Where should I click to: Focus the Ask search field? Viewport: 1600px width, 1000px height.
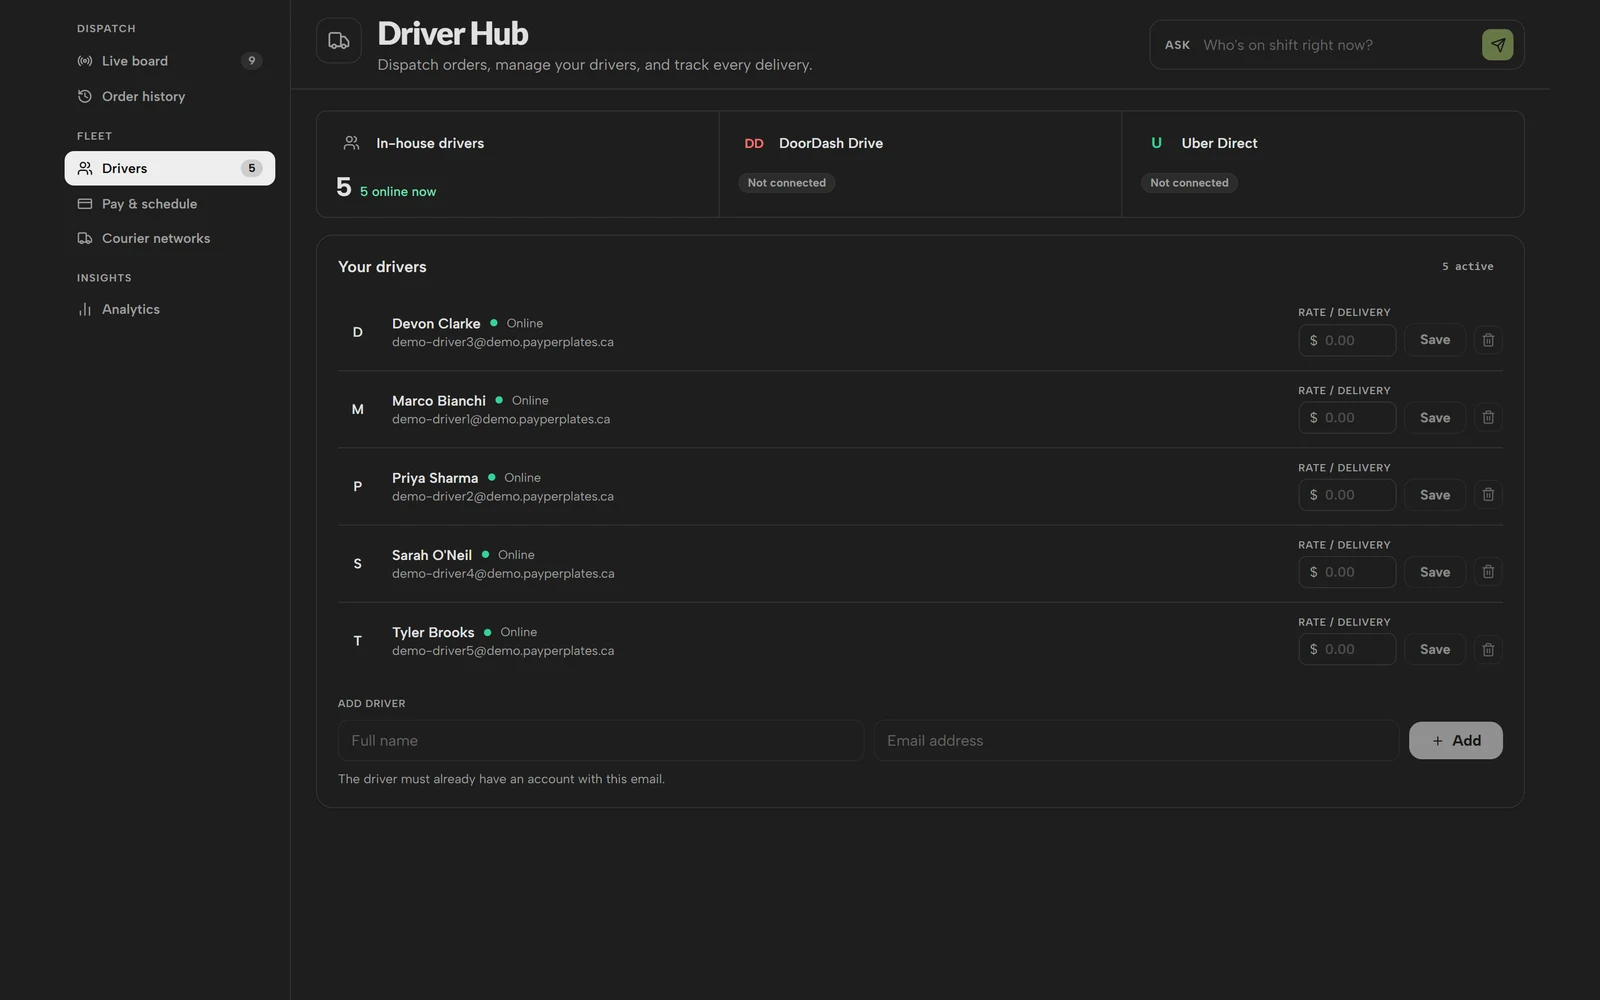tap(1336, 45)
